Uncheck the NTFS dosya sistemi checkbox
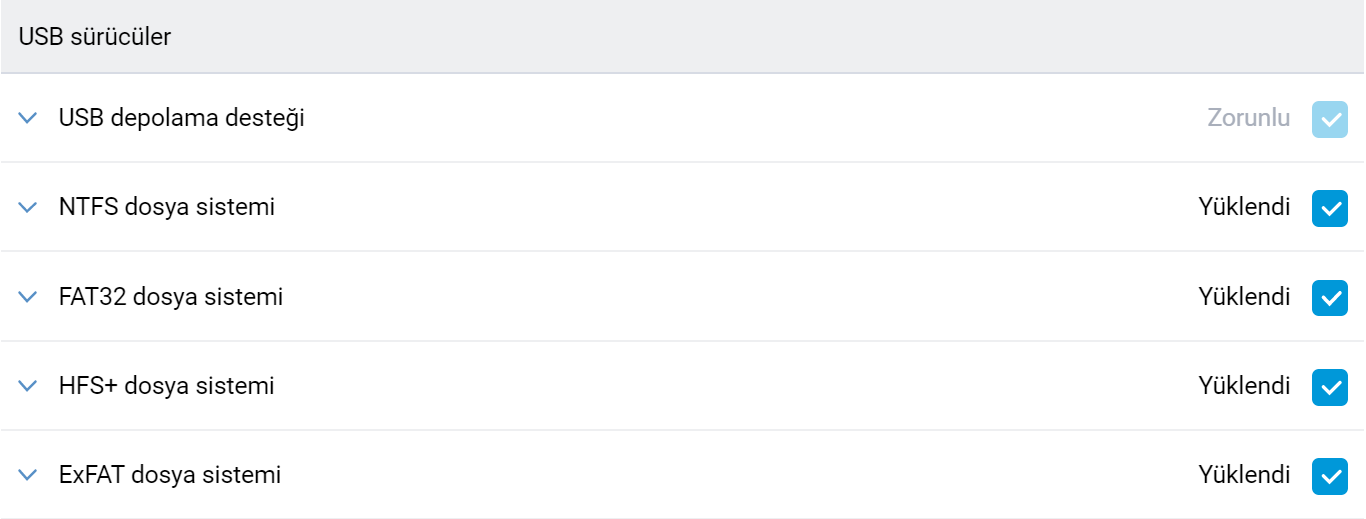This screenshot has width=1366, height=519. [x=1329, y=208]
